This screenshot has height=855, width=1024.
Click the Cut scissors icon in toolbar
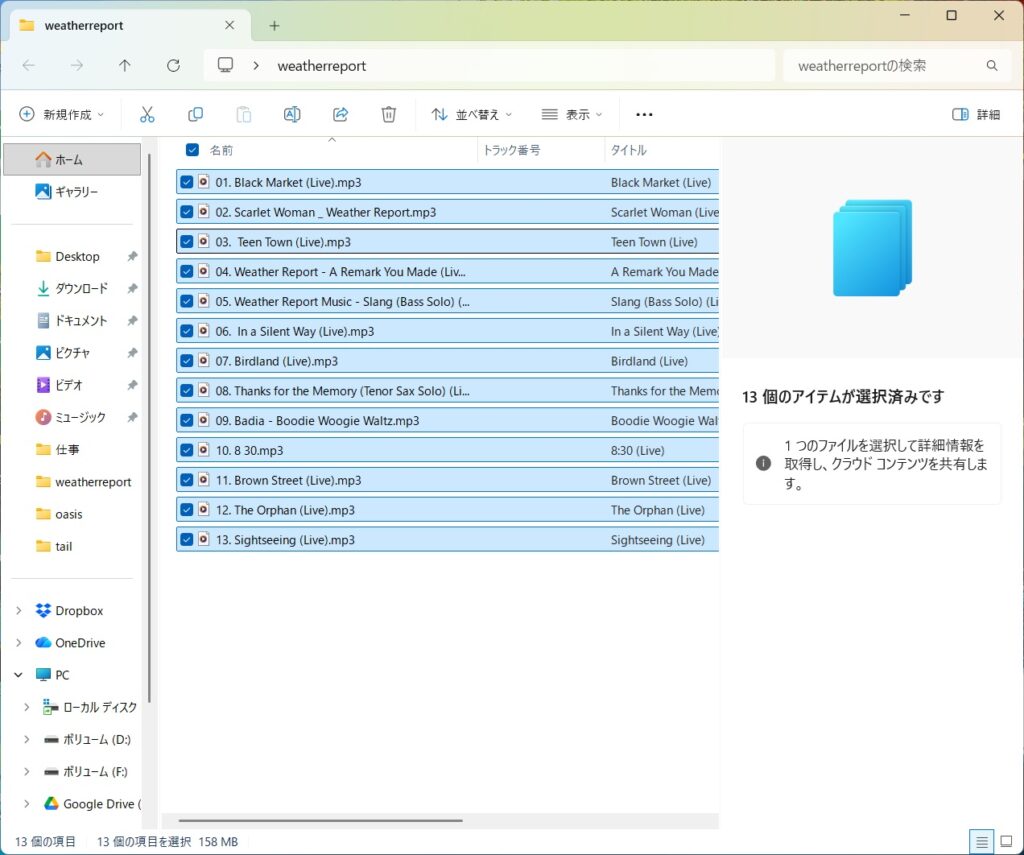(147, 115)
